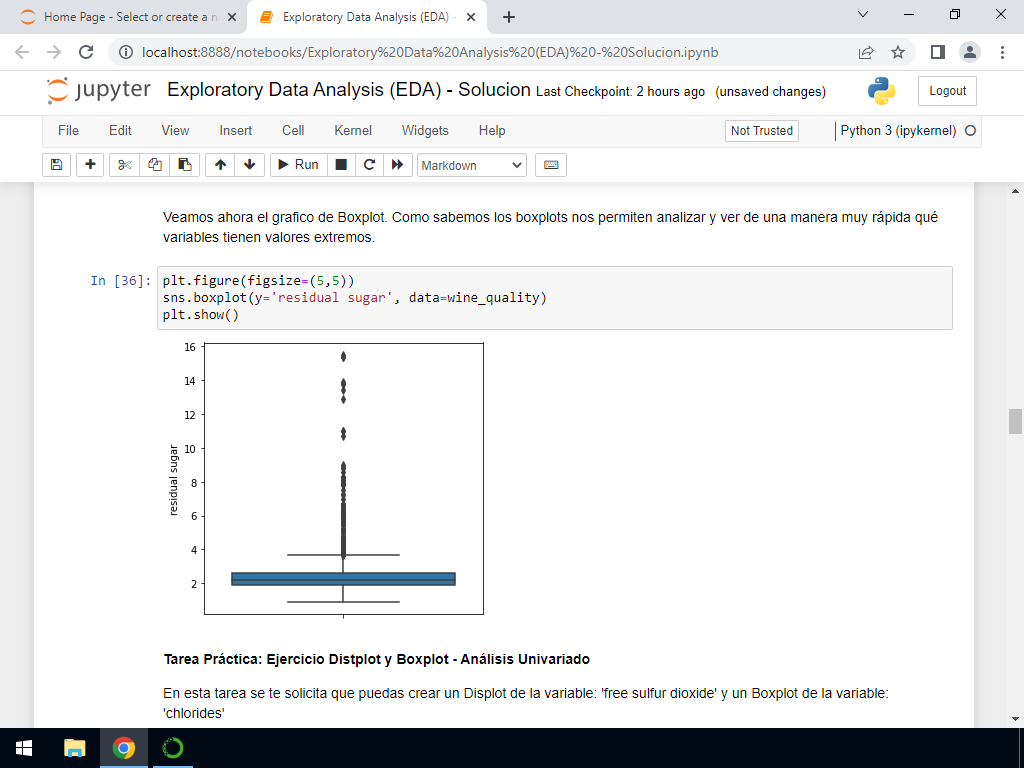Screen dimensions: 1024x768
Task: Move selected cell up arrow
Action: tap(220, 165)
